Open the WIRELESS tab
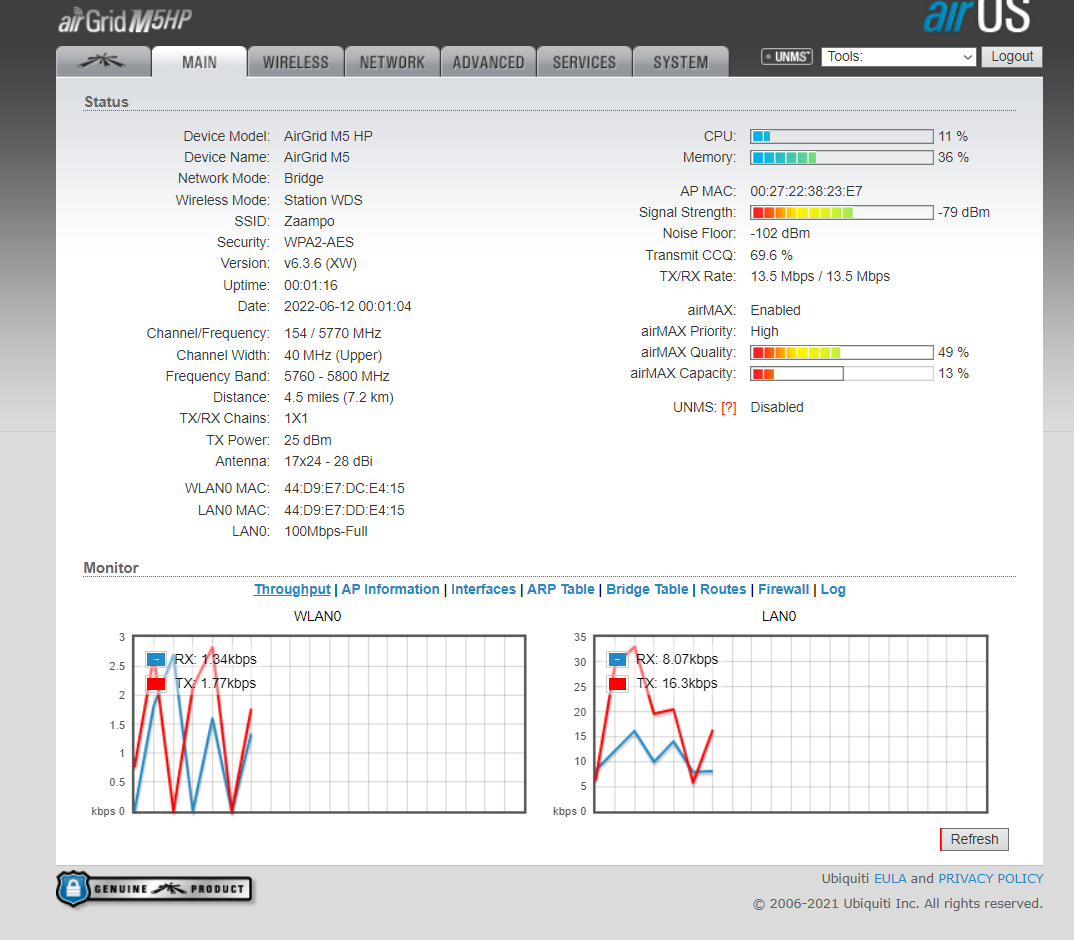This screenshot has width=1074, height=940. coord(296,62)
